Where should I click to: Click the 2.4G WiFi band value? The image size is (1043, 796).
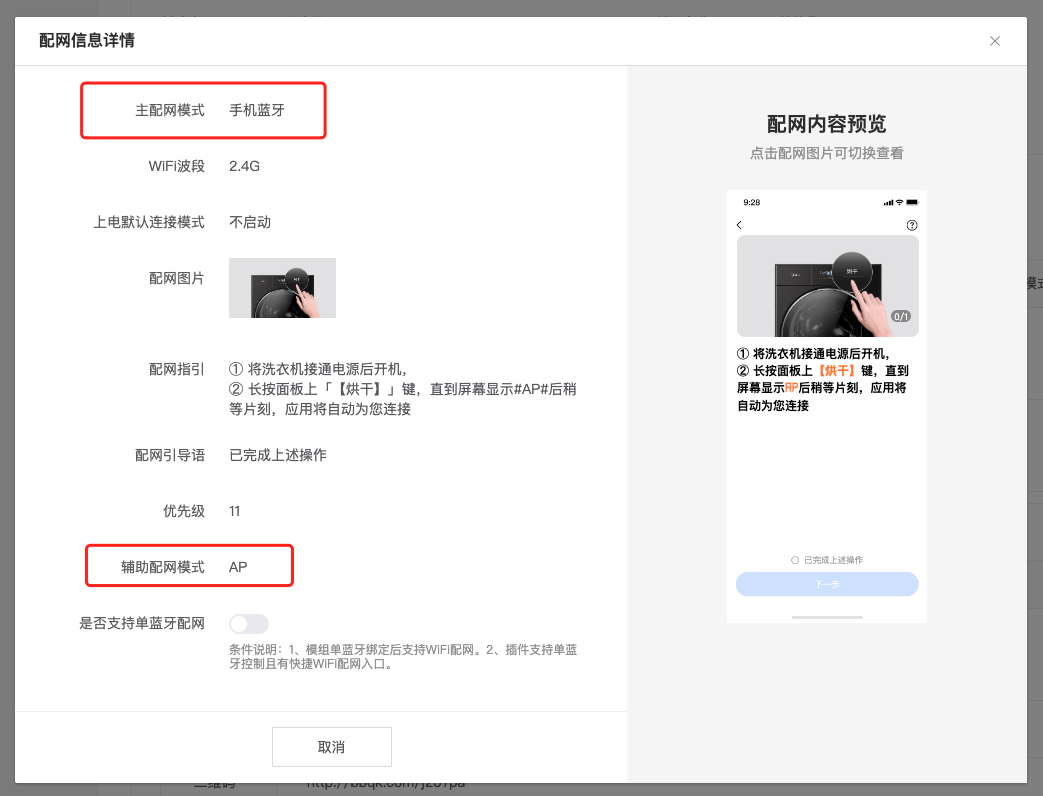[244, 166]
